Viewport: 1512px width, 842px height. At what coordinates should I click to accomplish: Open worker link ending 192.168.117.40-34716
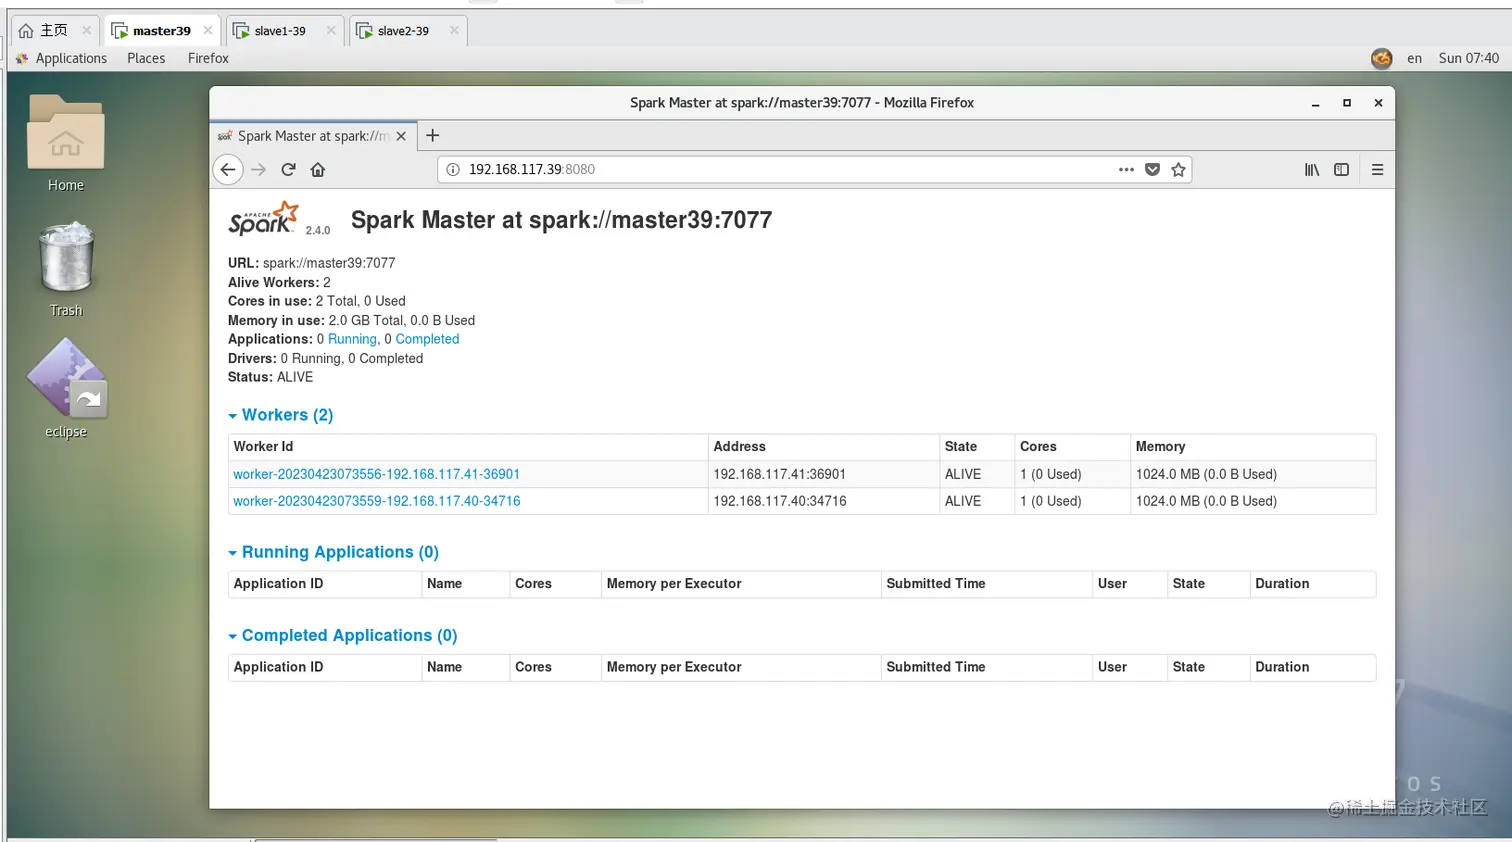(377, 501)
